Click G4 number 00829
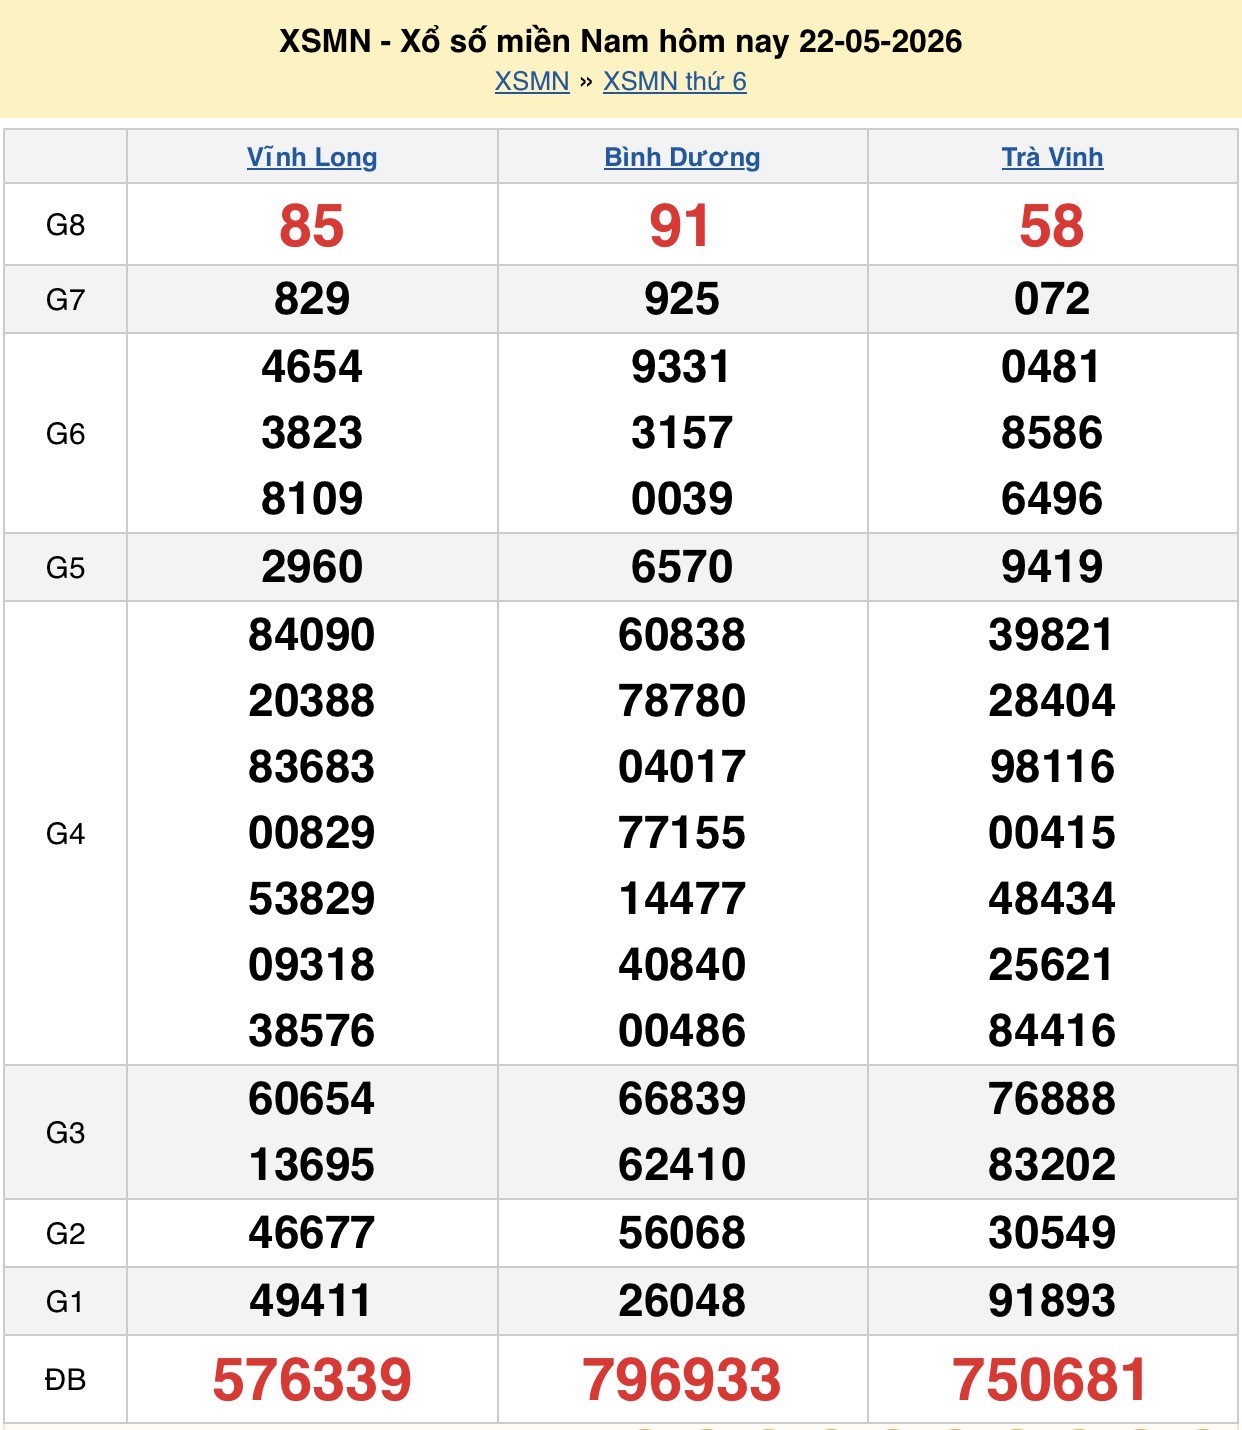Image resolution: width=1242 pixels, height=1430 pixels. (x=312, y=833)
